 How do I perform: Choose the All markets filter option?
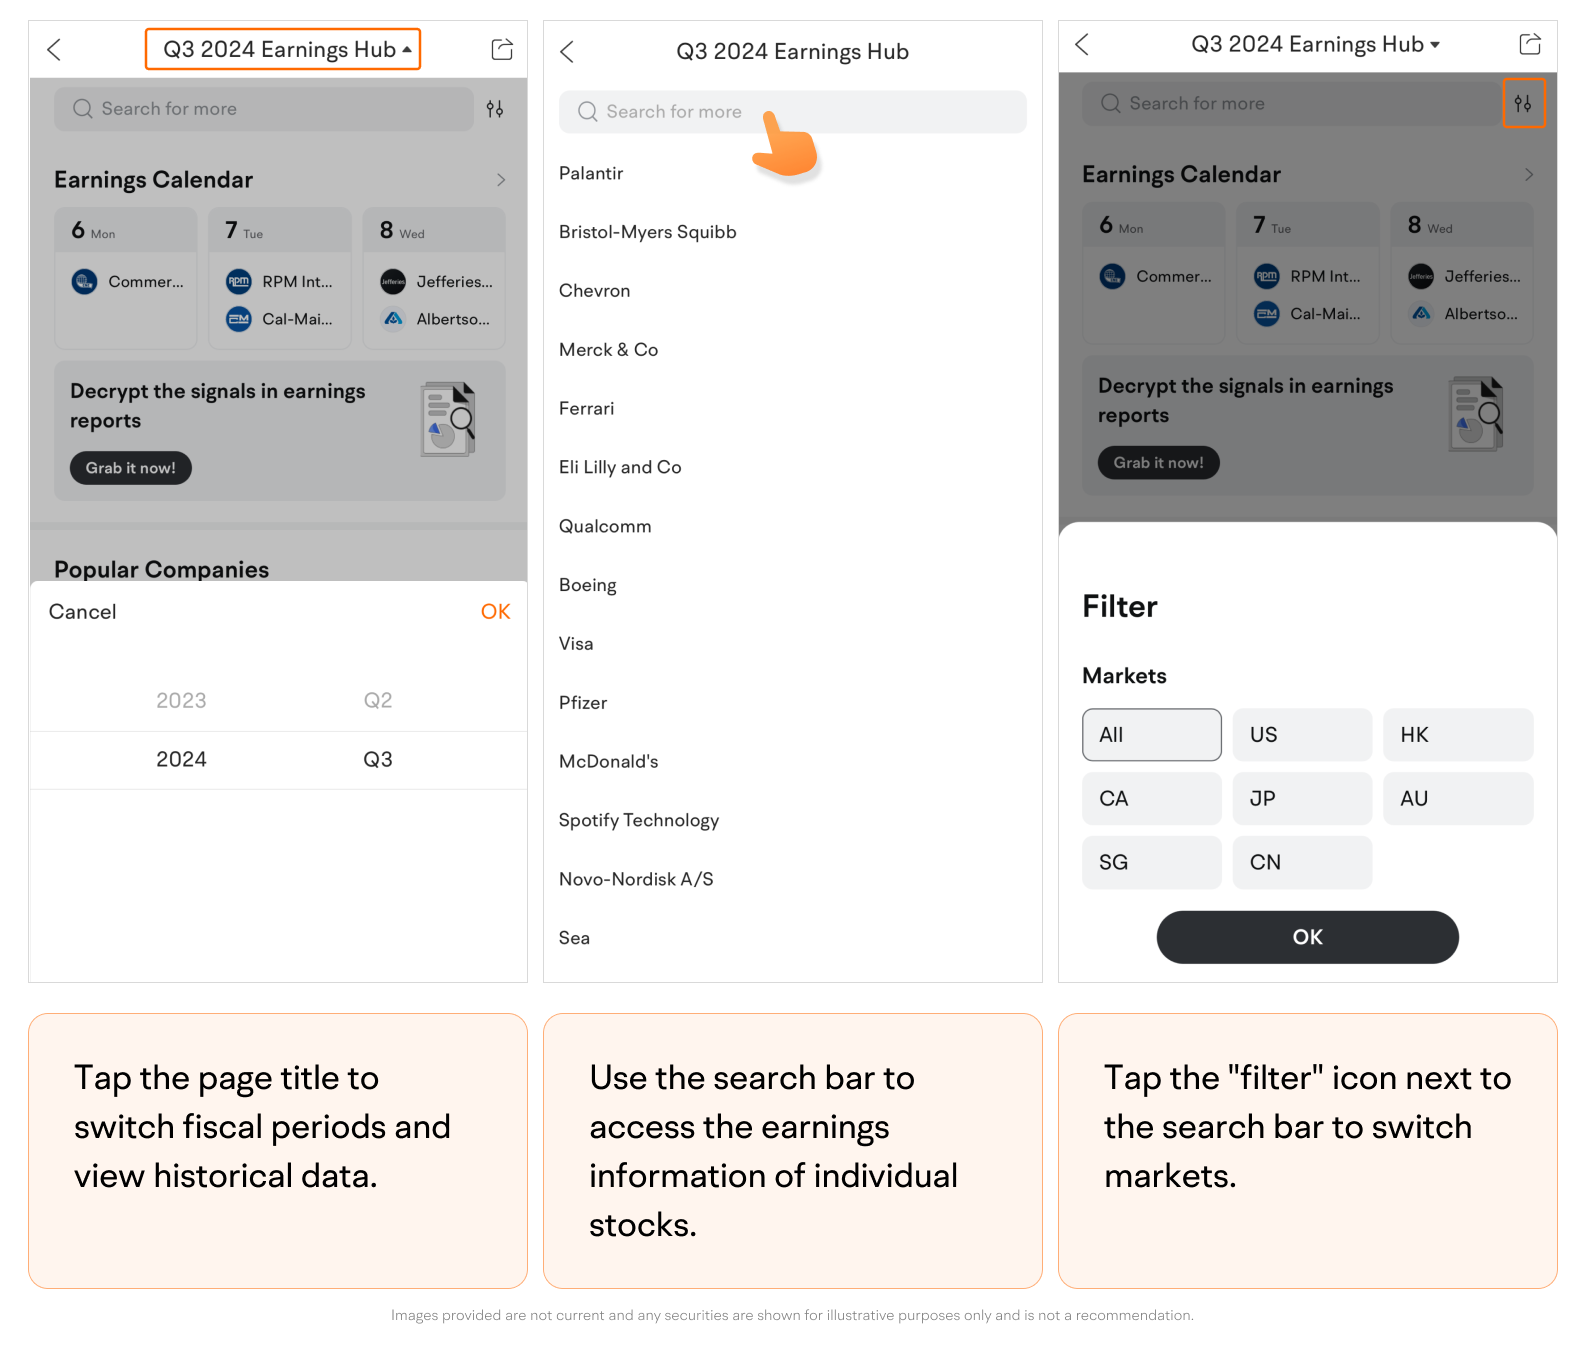[x=1151, y=735]
